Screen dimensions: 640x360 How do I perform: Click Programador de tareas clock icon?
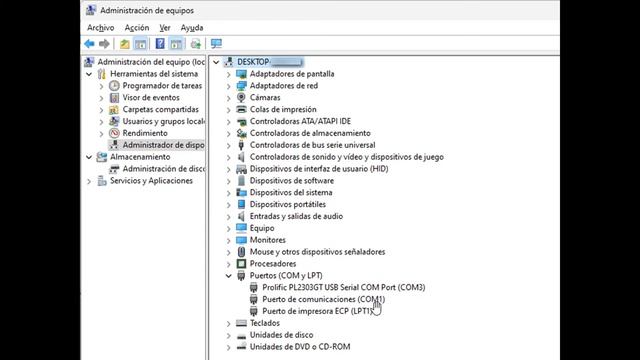tap(114, 86)
